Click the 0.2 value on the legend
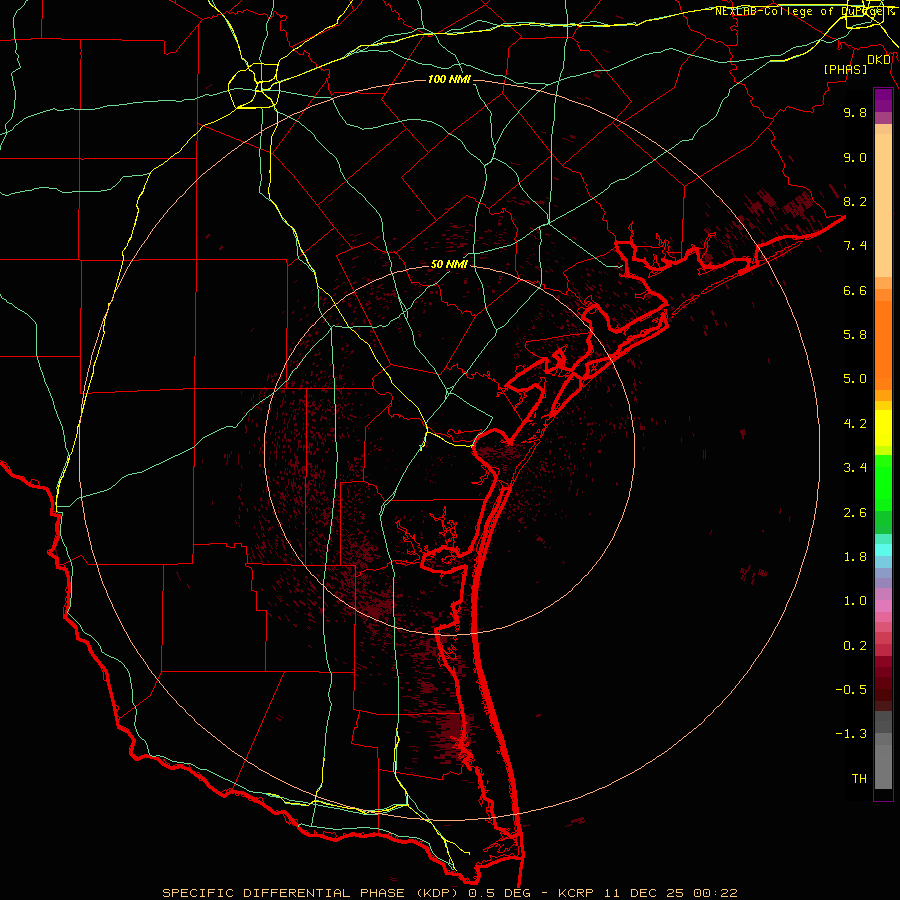Viewport: 900px width, 900px height. pos(855,646)
